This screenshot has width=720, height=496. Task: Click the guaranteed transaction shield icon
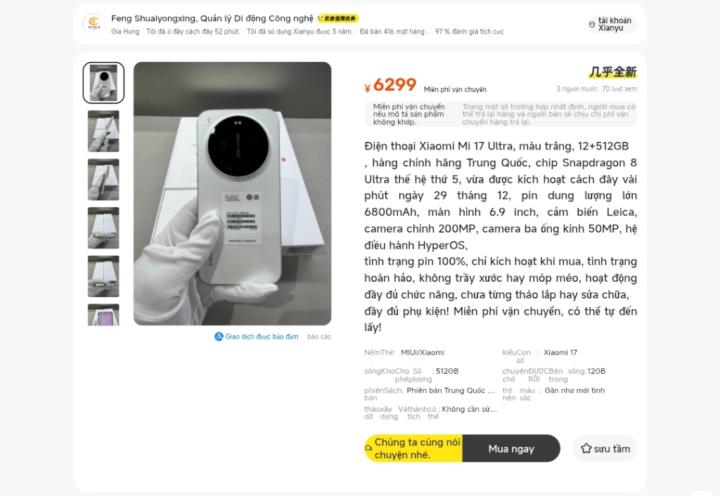click(219, 337)
